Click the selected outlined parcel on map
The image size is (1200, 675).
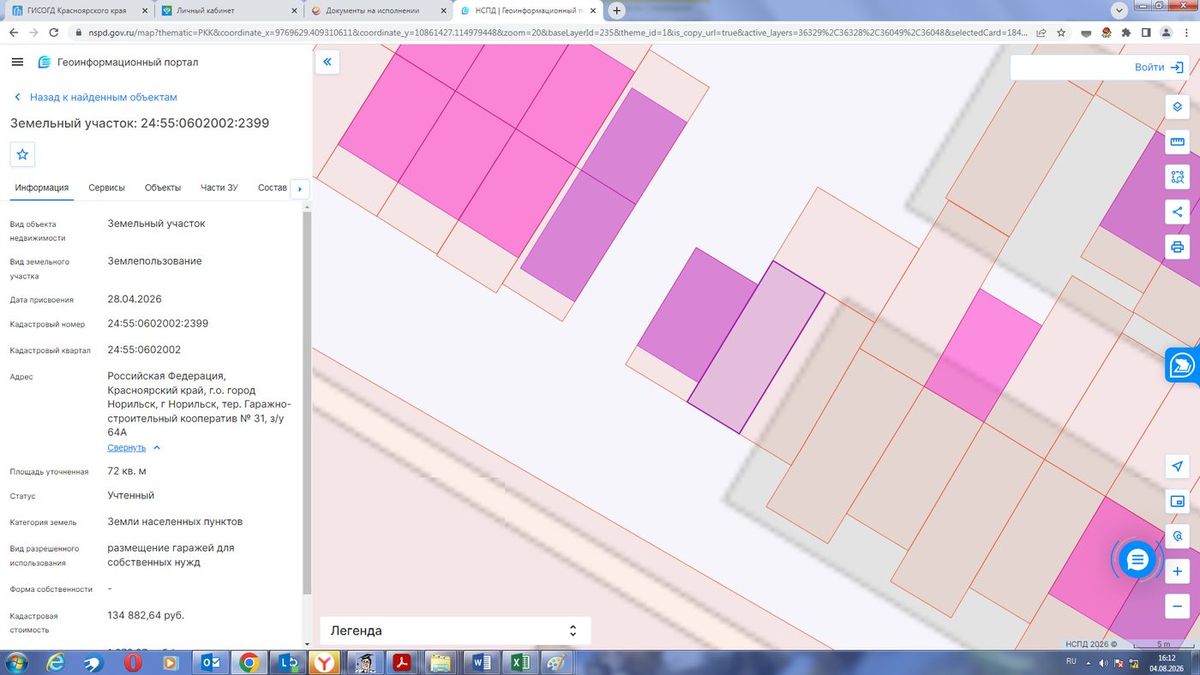(756, 347)
